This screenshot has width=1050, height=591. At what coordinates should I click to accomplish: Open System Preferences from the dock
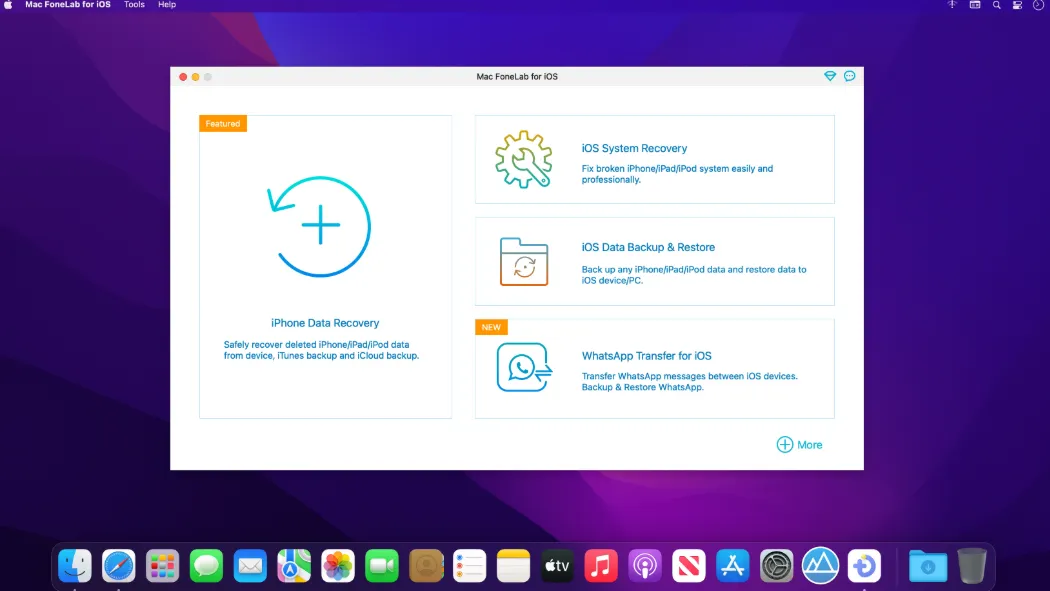click(x=777, y=566)
